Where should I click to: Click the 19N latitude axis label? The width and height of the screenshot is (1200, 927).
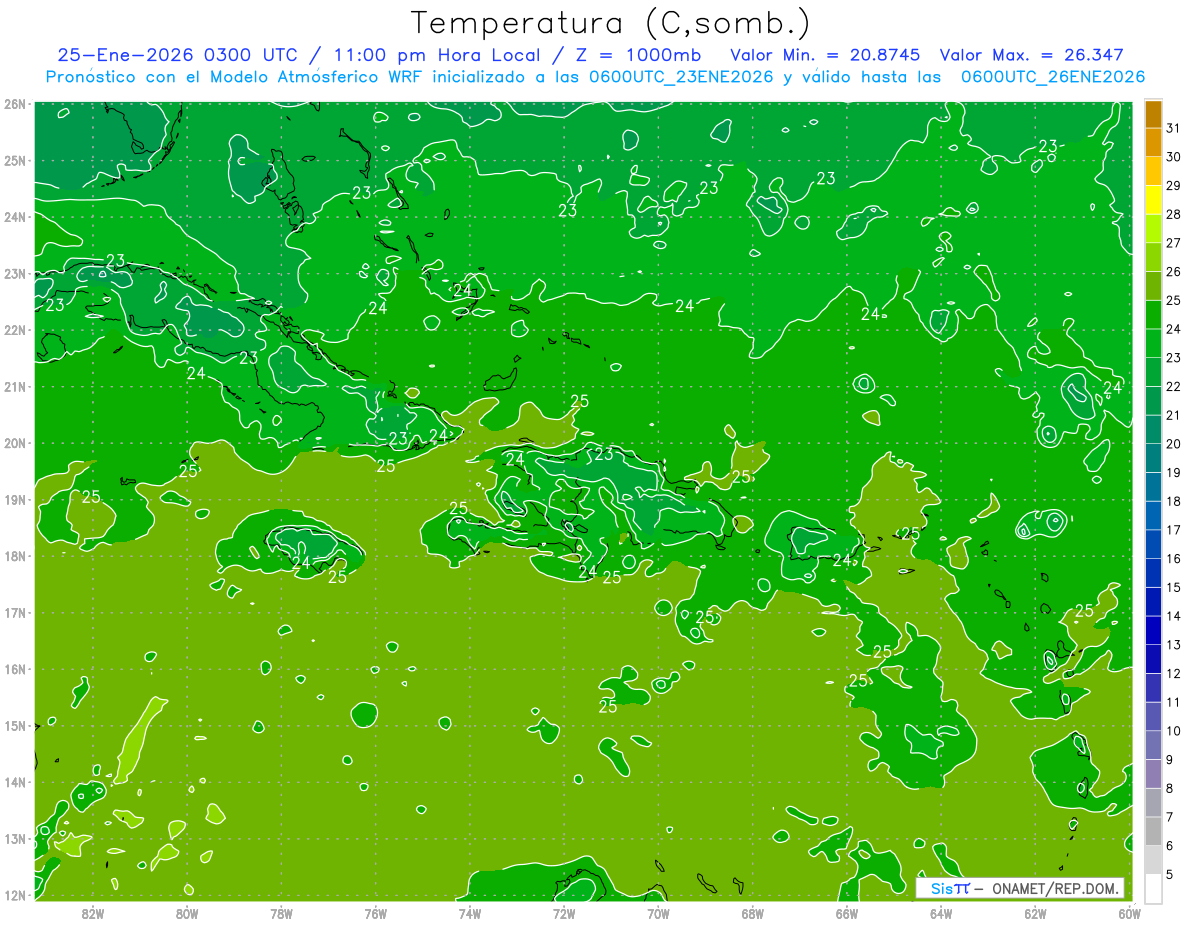pyautogui.click(x=15, y=499)
